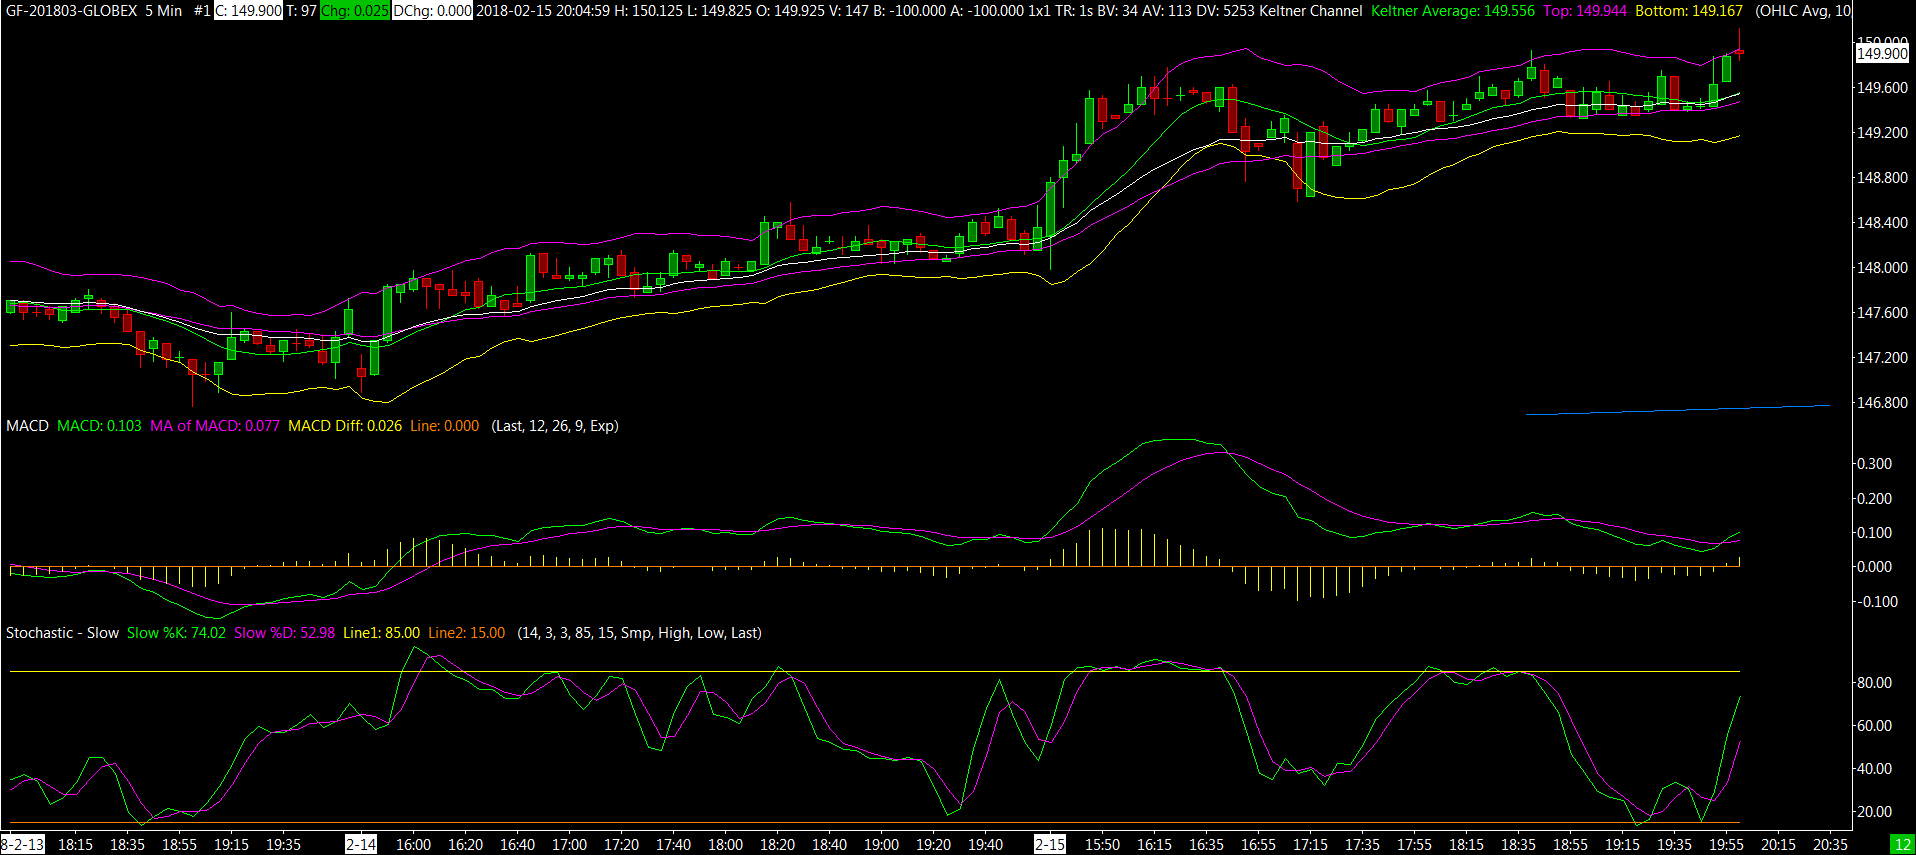Click the green MACD: 0.103 value
Image resolution: width=1916 pixels, height=855 pixels.
point(99,426)
